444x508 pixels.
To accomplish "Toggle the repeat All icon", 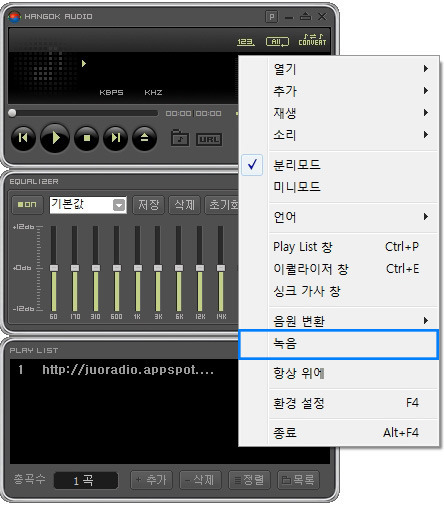I will point(277,42).
